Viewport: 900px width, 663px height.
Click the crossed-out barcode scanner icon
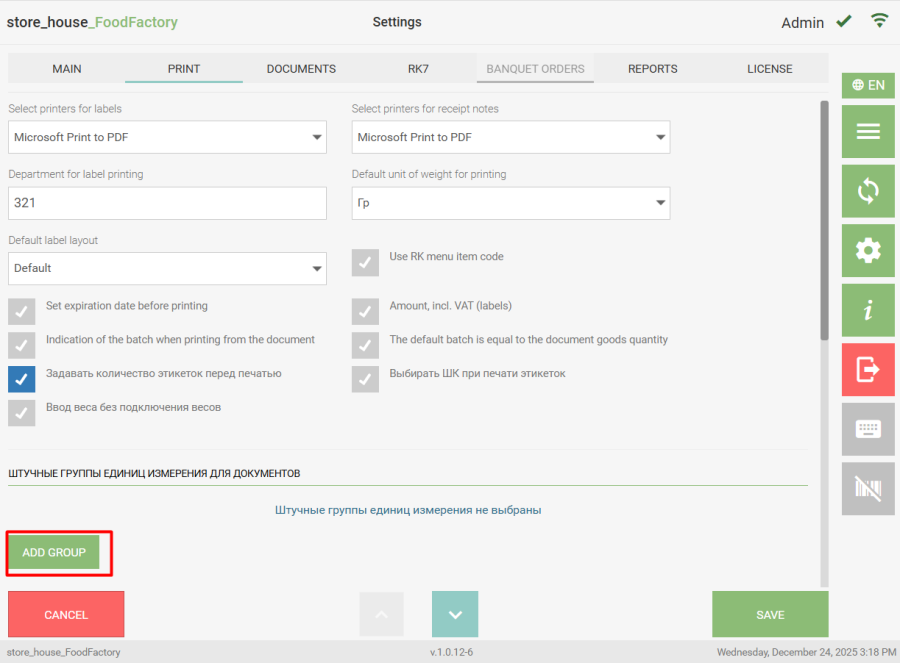868,489
